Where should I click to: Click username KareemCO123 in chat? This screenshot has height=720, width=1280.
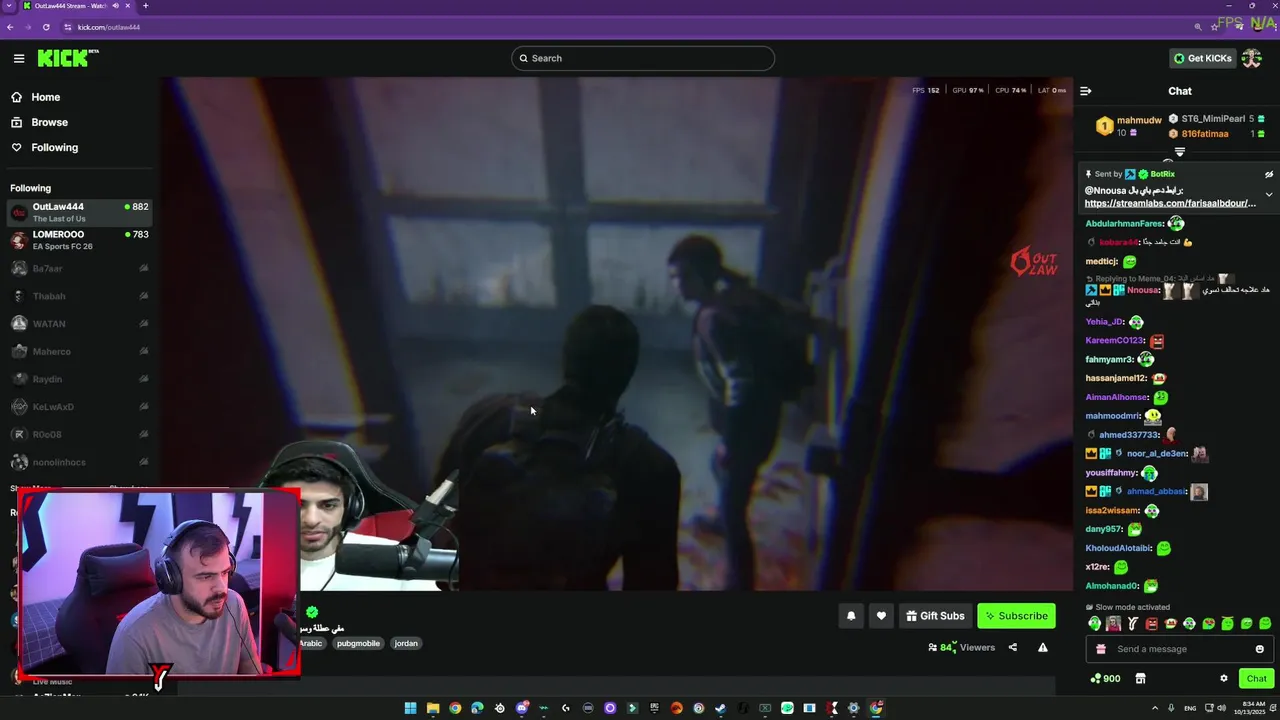(1114, 341)
